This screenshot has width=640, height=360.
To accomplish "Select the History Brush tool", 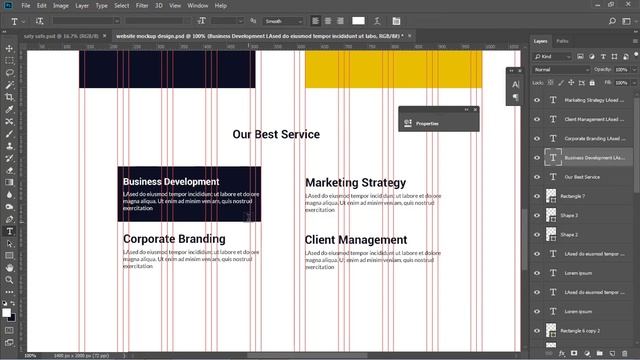I will (9, 158).
